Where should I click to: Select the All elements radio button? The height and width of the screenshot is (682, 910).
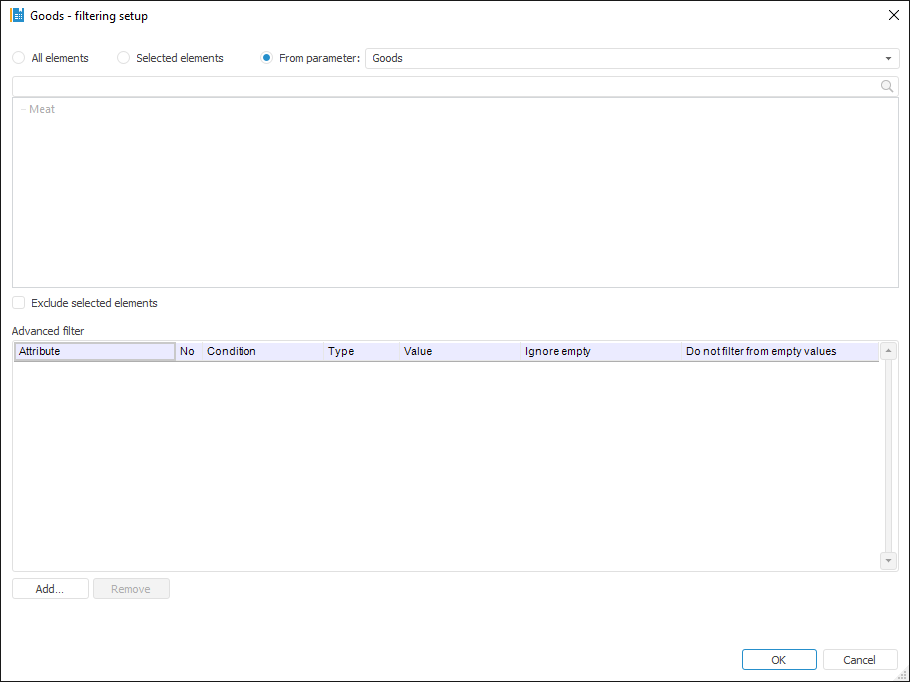(x=19, y=58)
